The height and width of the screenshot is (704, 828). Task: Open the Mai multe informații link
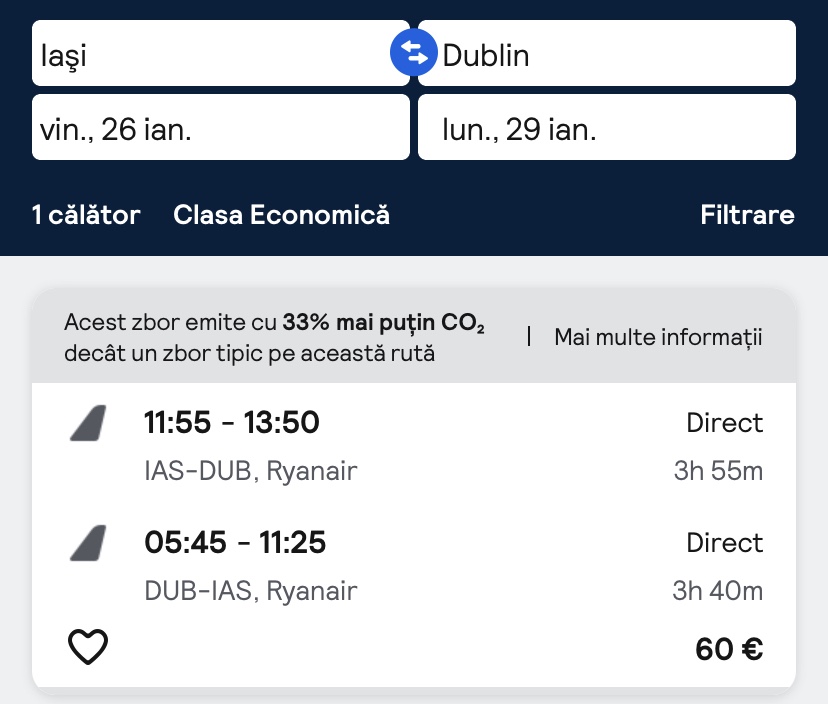point(658,338)
